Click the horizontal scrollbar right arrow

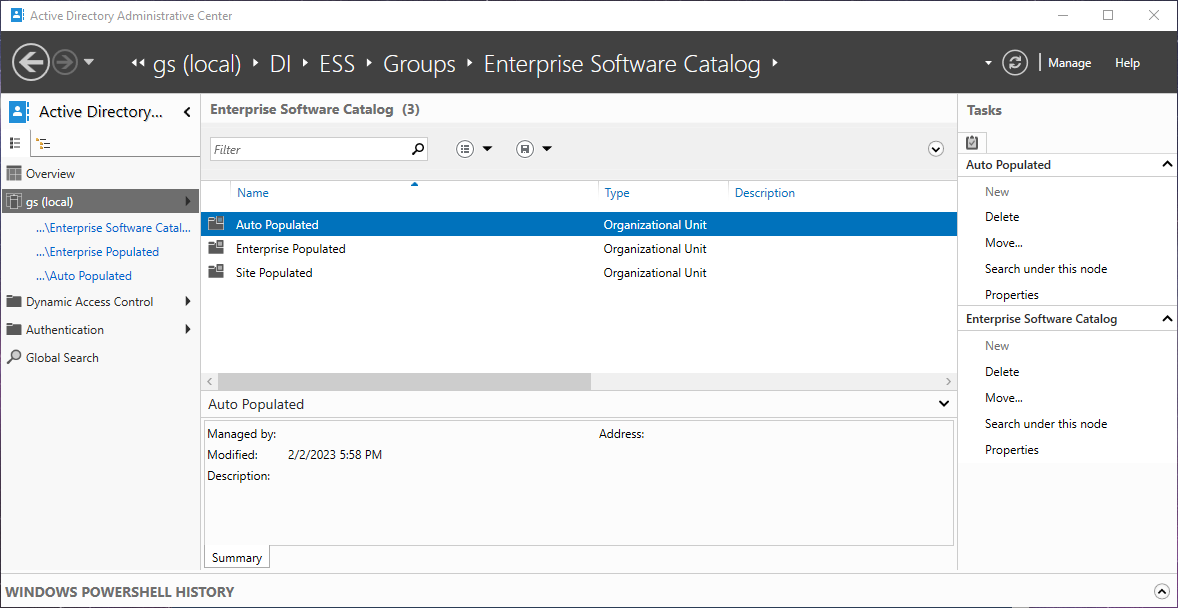click(949, 381)
